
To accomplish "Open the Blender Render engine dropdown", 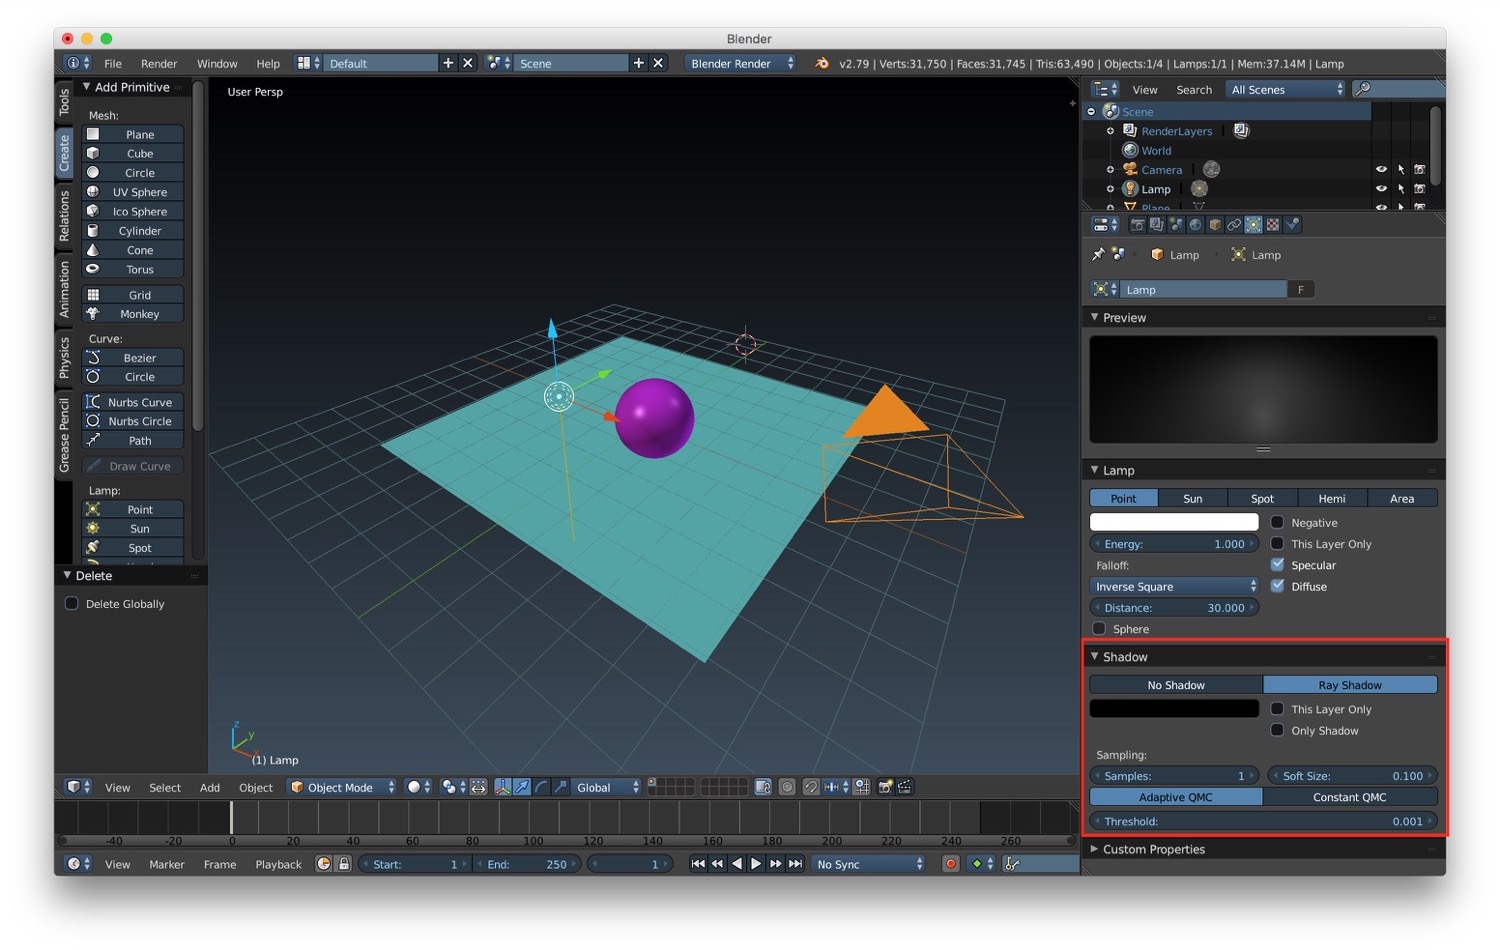I will 740,63.
